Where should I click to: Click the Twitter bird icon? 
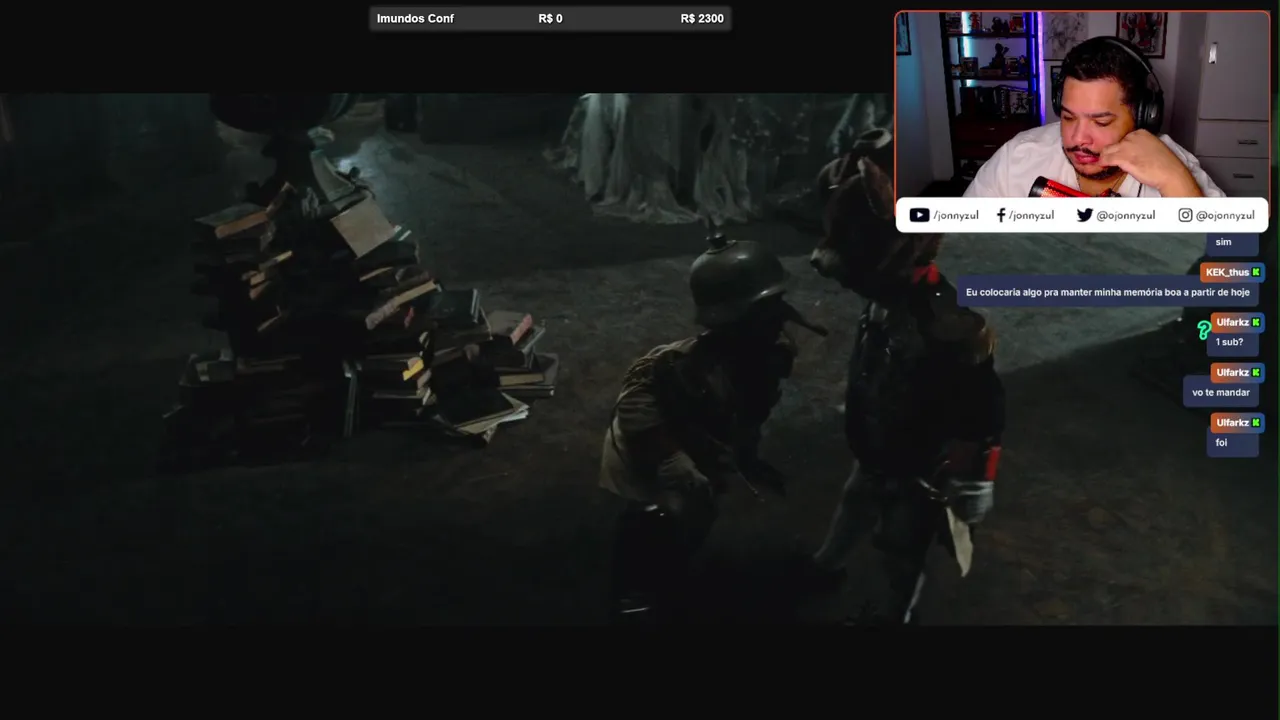point(1084,215)
